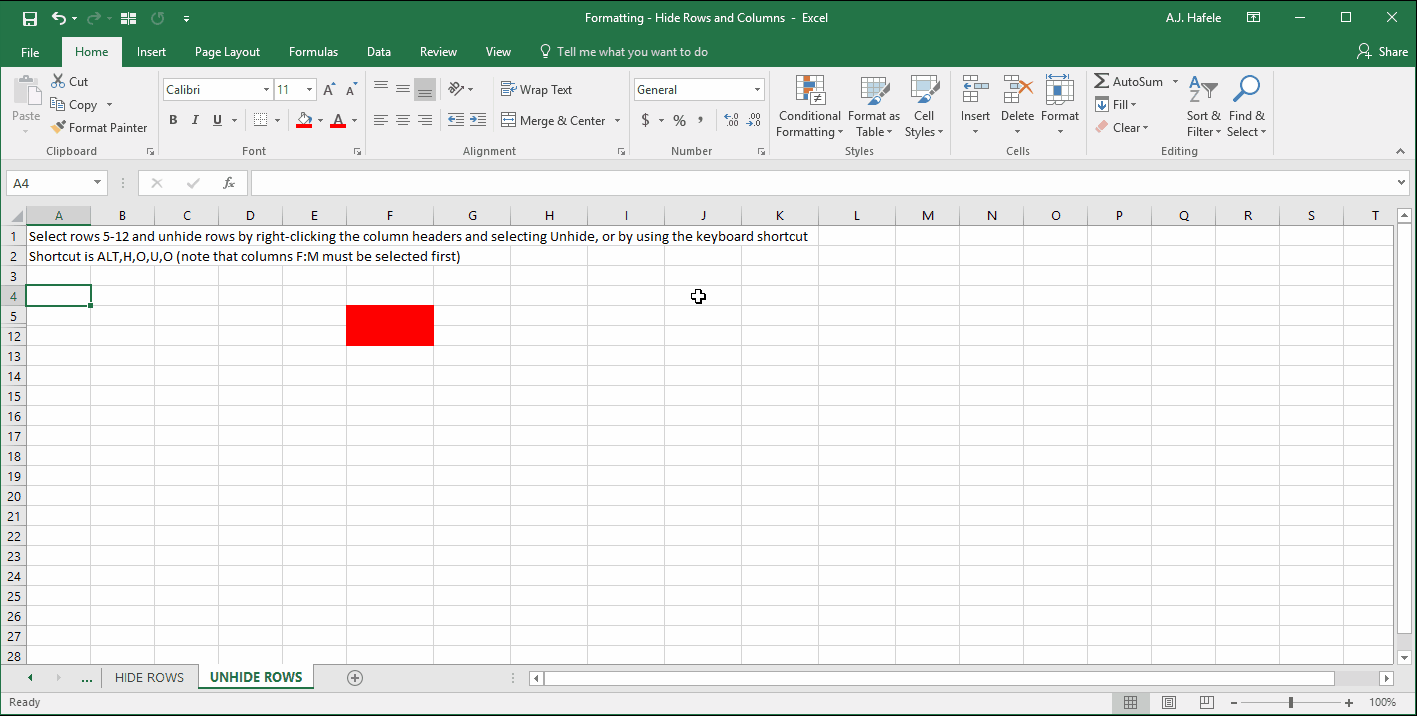Decrease decimal places

tap(754, 121)
